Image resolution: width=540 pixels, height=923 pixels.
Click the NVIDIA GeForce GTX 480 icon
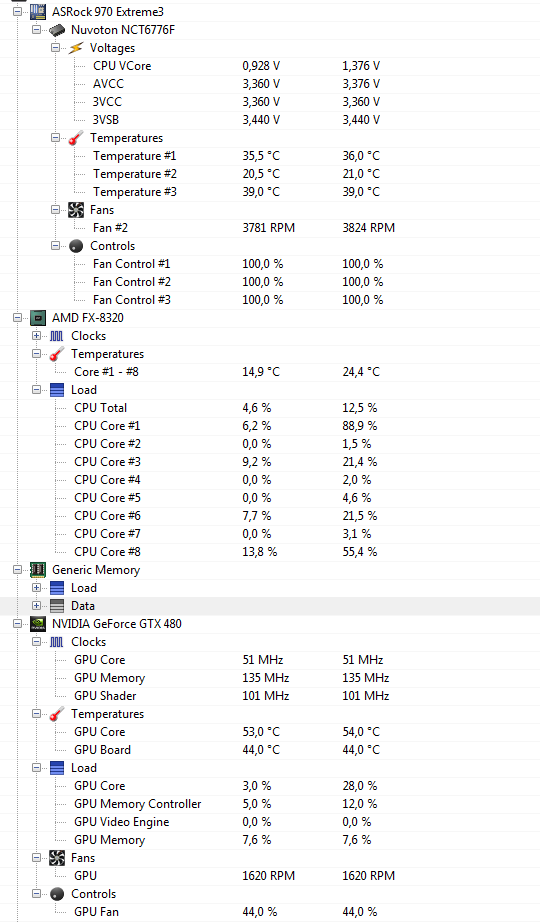click(38, 624)
